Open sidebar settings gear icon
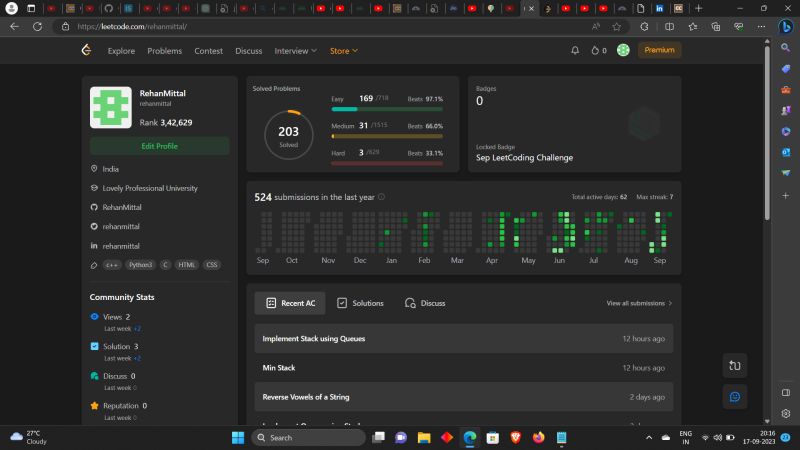Image resolution: width=800 pixels, height=450 pixels. tap(786, 413)
